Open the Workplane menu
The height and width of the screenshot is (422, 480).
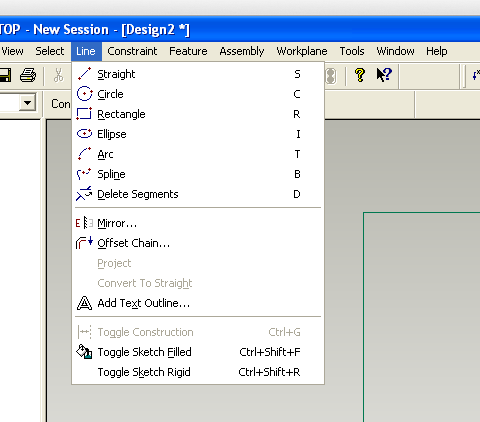click(302, 51)
